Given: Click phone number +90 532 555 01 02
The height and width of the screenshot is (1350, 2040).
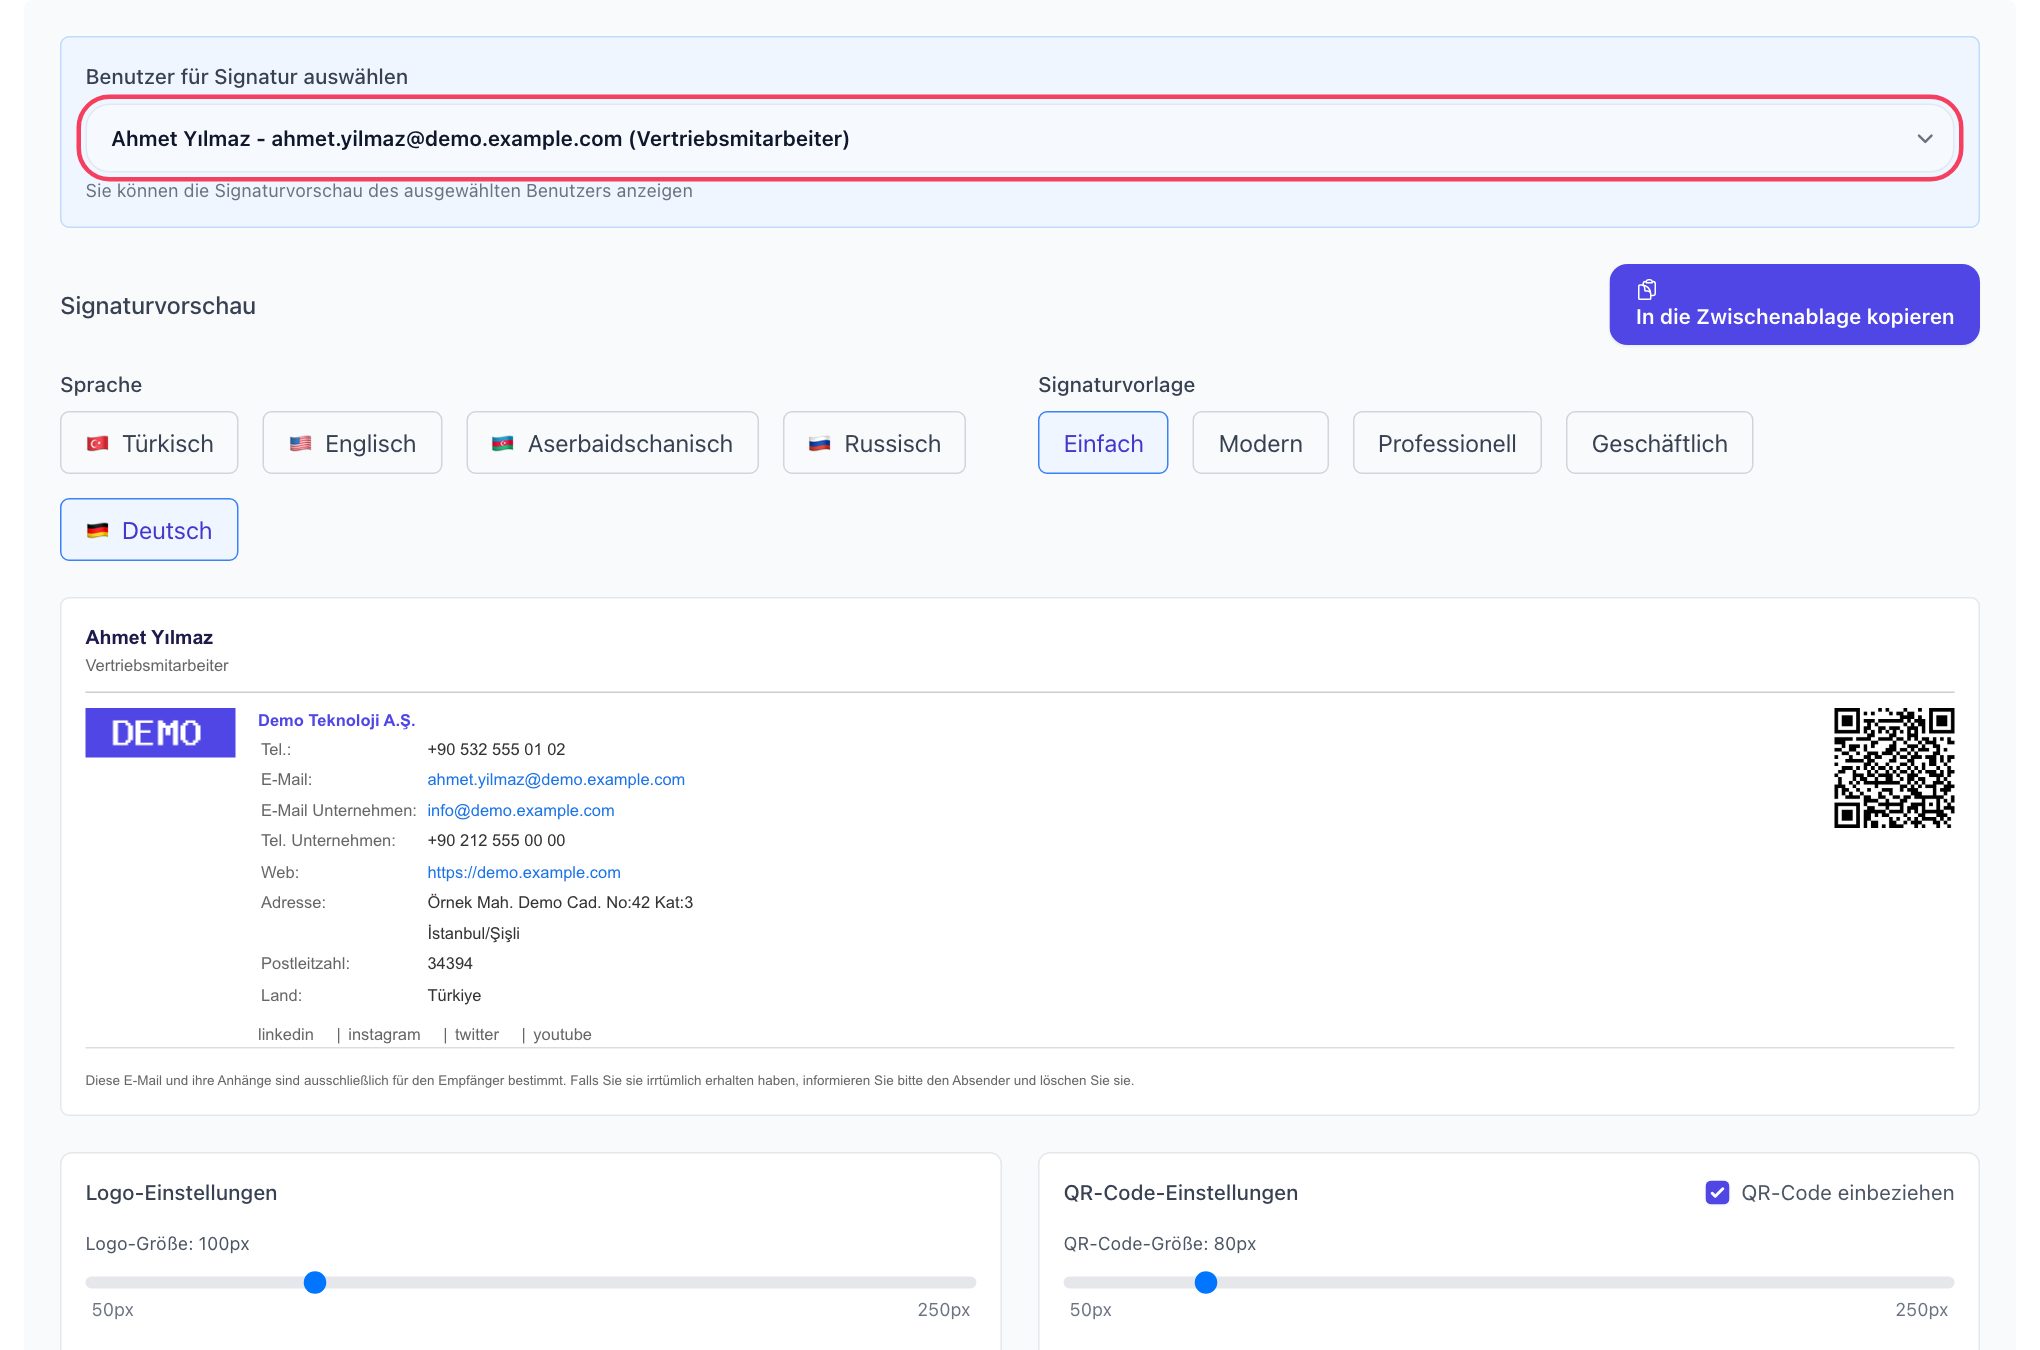Looking at the screenshot, I should coord(496,749).
